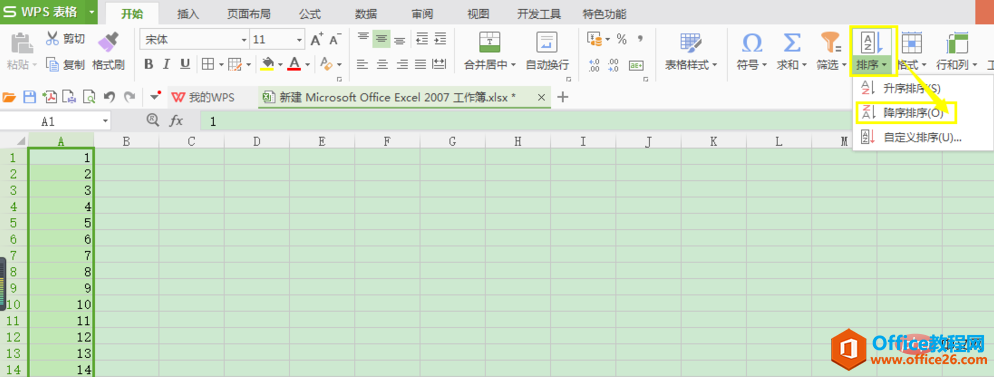The width and height of the screenshot is (994, 377).
Task: Click the decrease indent icon
Action: tap(422, 39)
